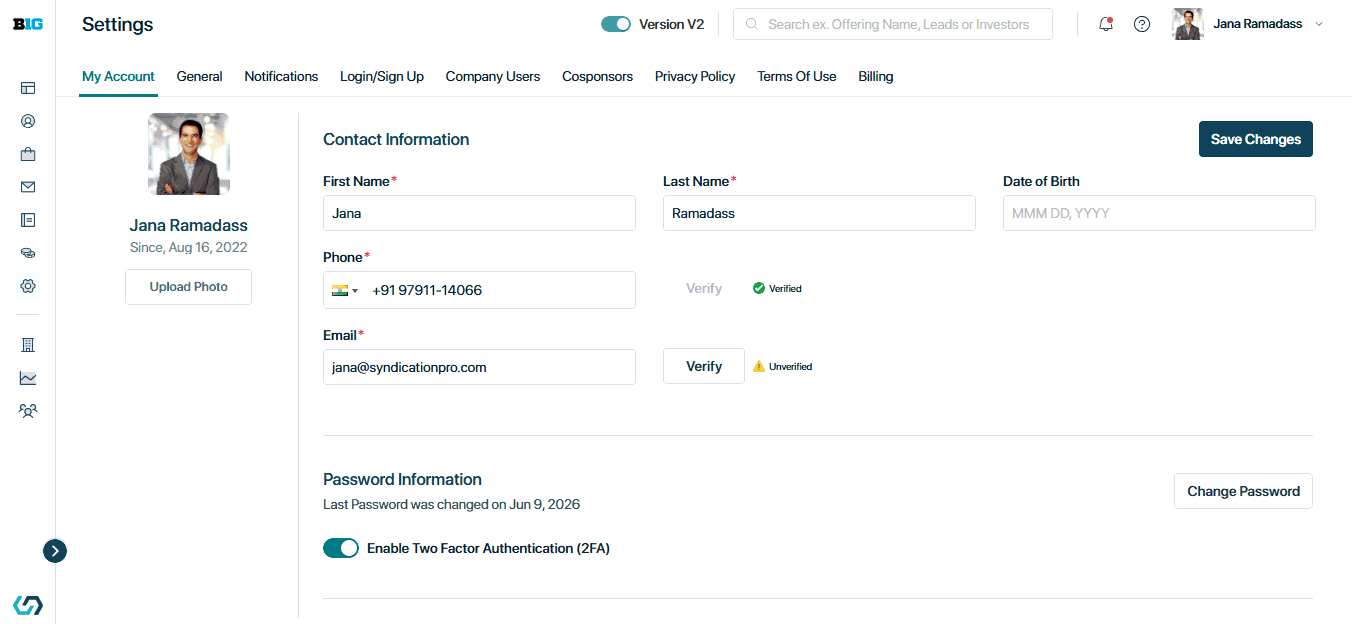Open the coins distributions icon in sidebar
1352x624 pixels.
click(x=28, y=253)
